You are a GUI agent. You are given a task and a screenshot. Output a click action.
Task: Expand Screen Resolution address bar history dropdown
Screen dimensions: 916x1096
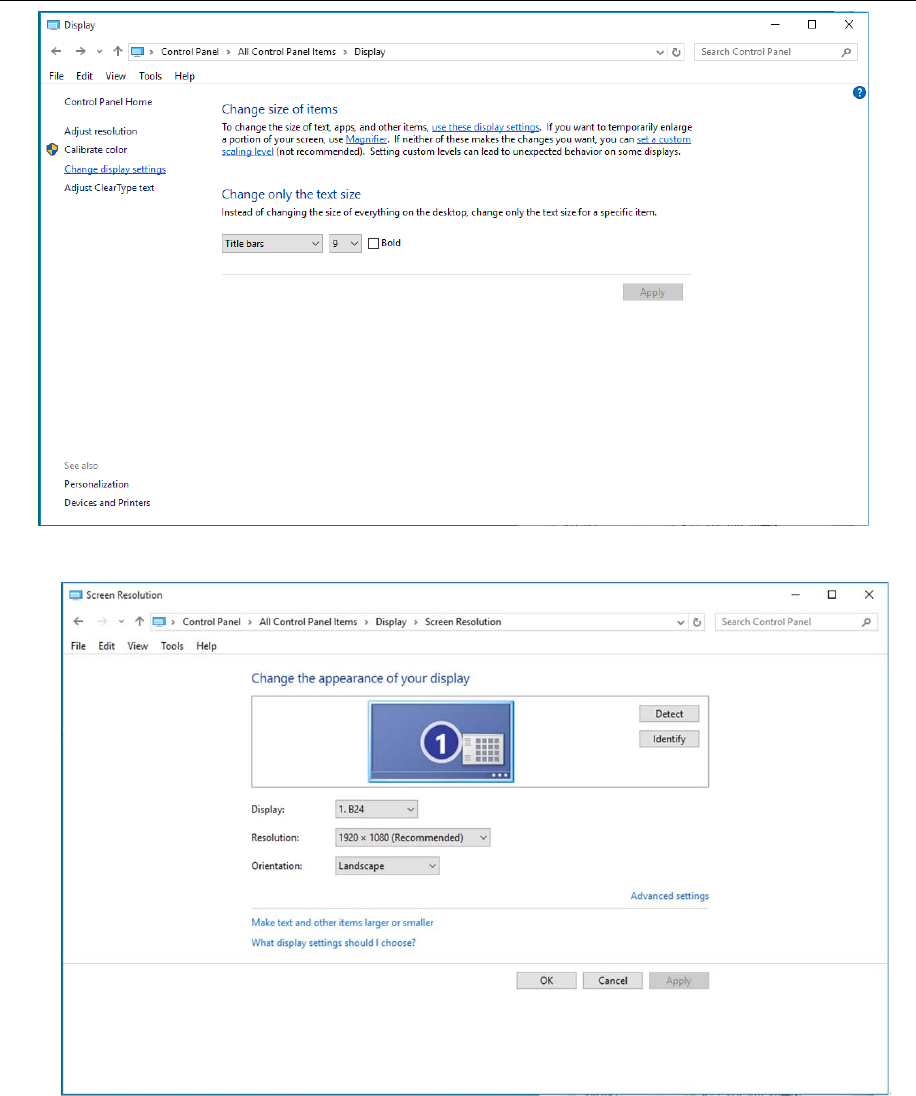click(x=680, y=622)
